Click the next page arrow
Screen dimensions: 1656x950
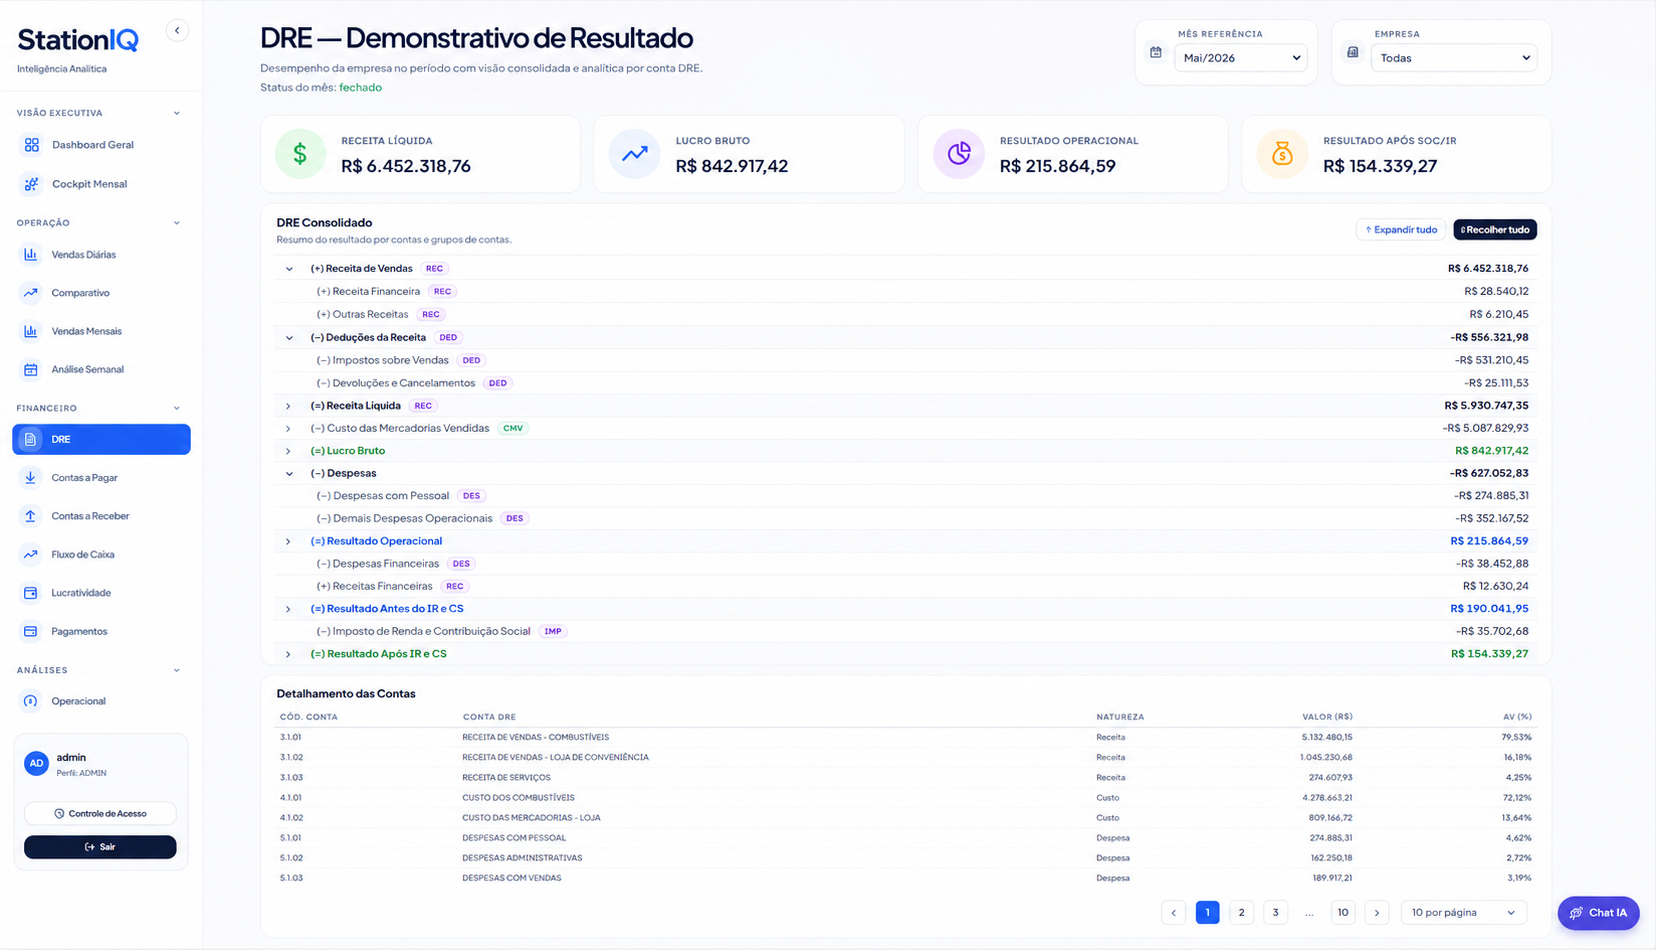pyautogui.click(x=1377, y=912)
